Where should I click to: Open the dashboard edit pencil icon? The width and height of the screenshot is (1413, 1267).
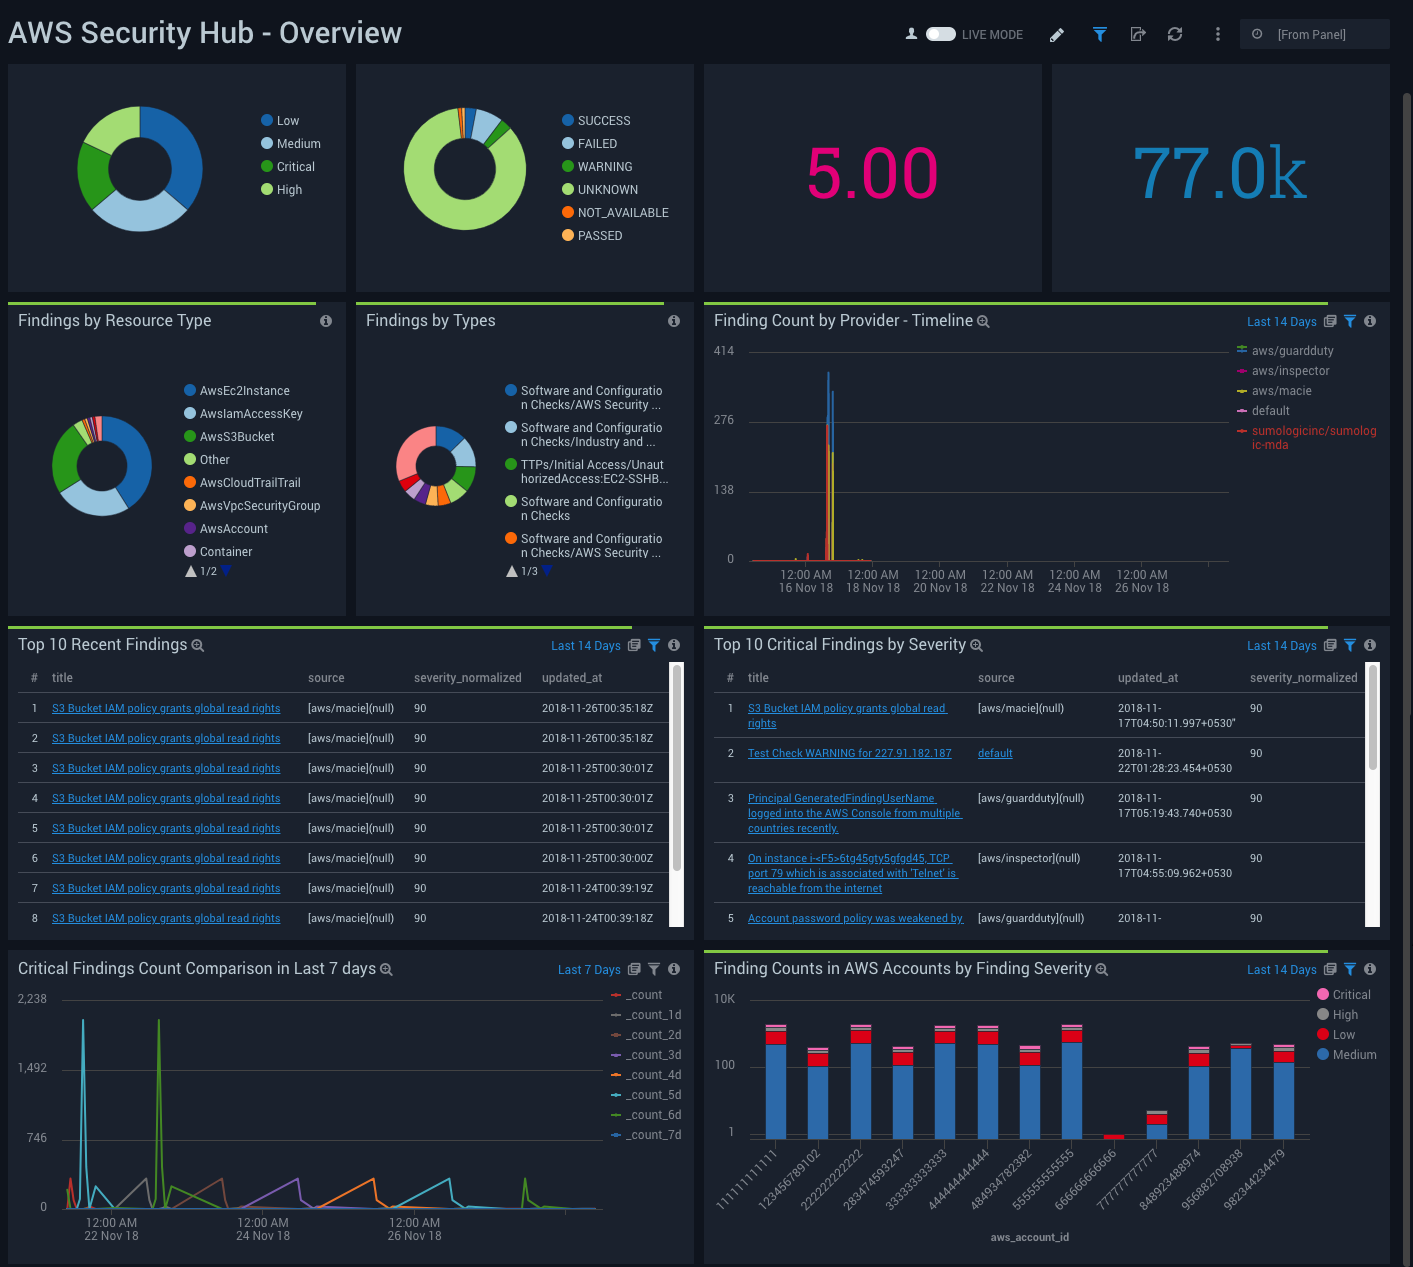point(1057,34)
